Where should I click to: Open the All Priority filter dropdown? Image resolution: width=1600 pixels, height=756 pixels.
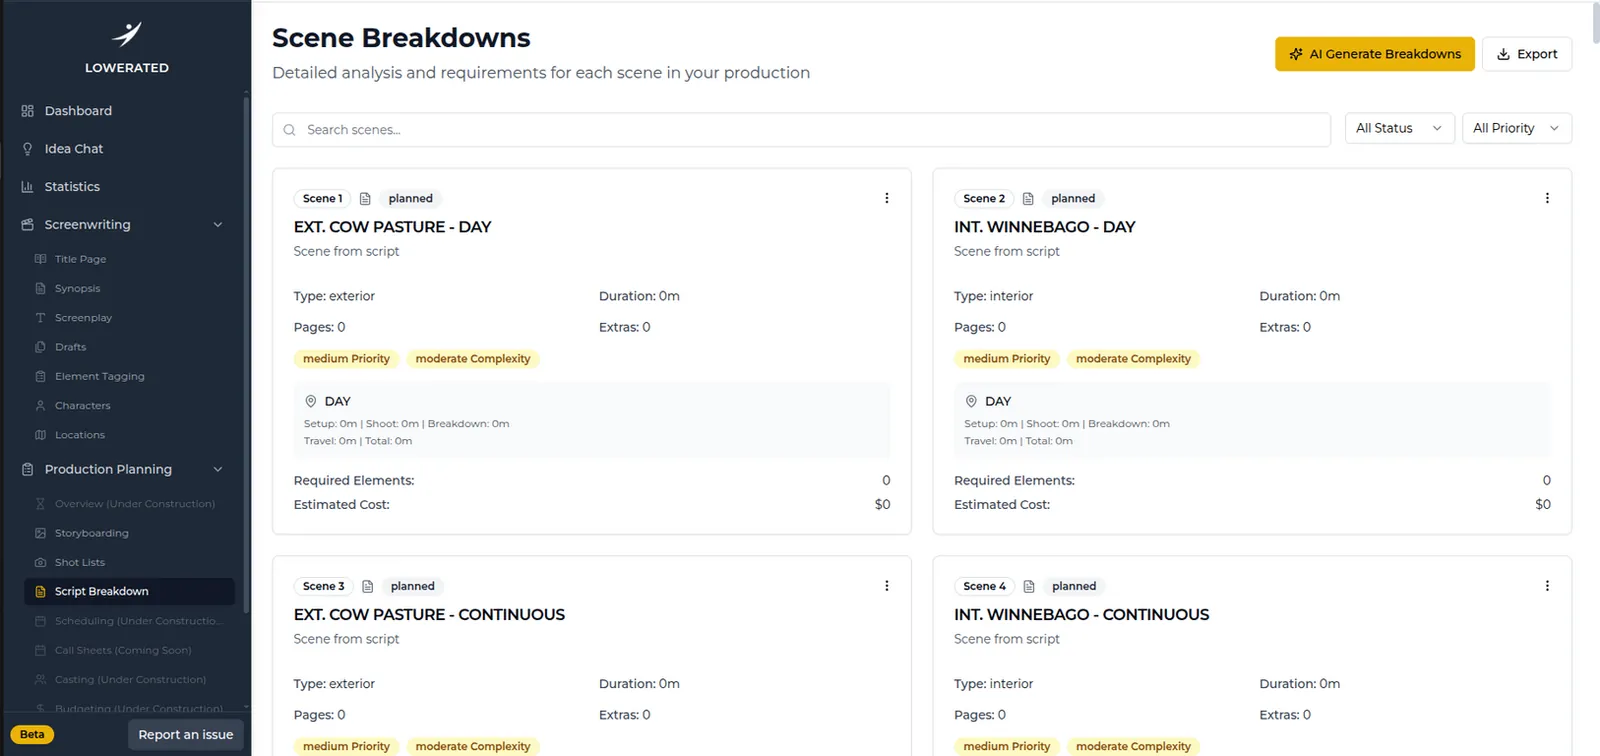click(x=1516, y=128)
